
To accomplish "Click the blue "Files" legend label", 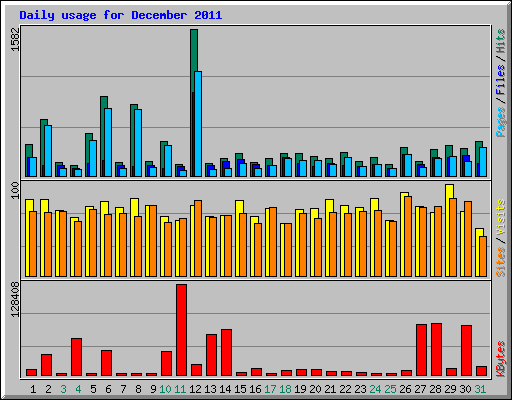I will point(500,79).
